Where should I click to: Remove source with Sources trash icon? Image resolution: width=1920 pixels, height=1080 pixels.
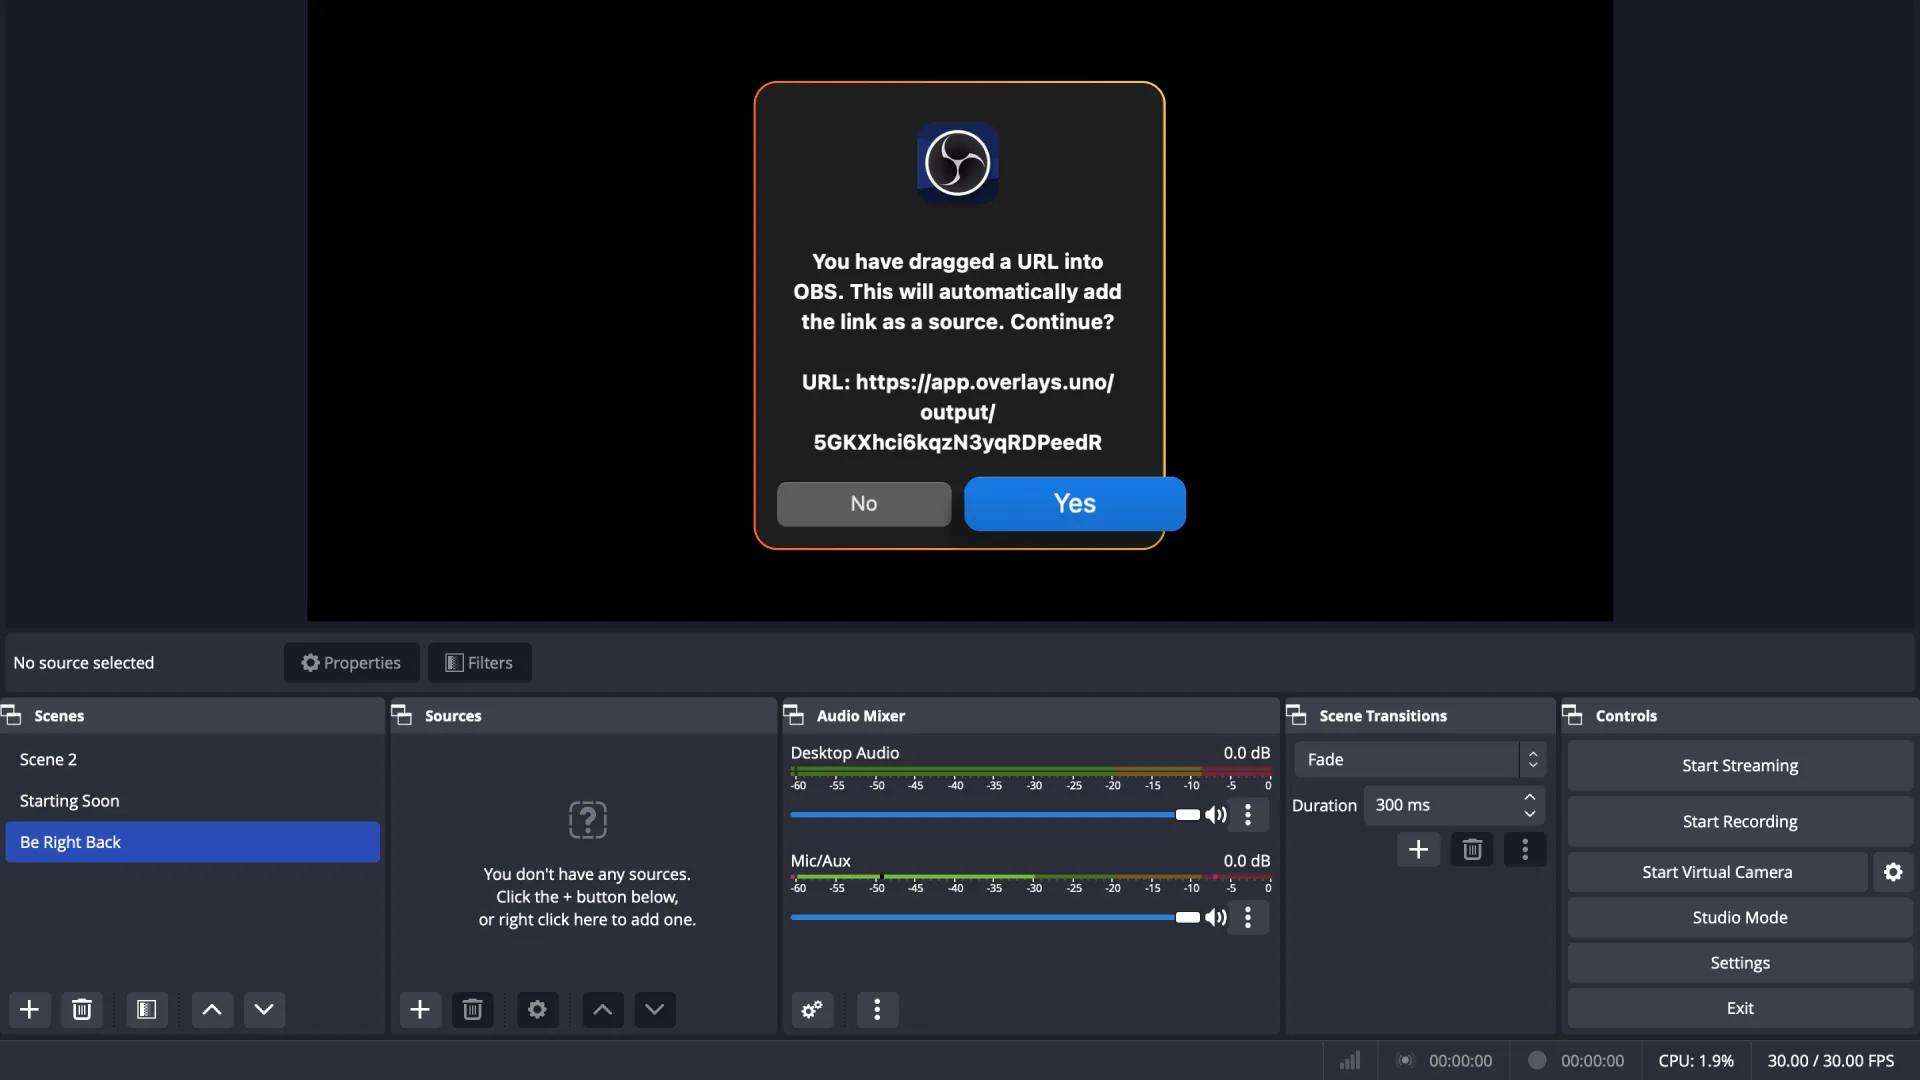coord(472,1009)
